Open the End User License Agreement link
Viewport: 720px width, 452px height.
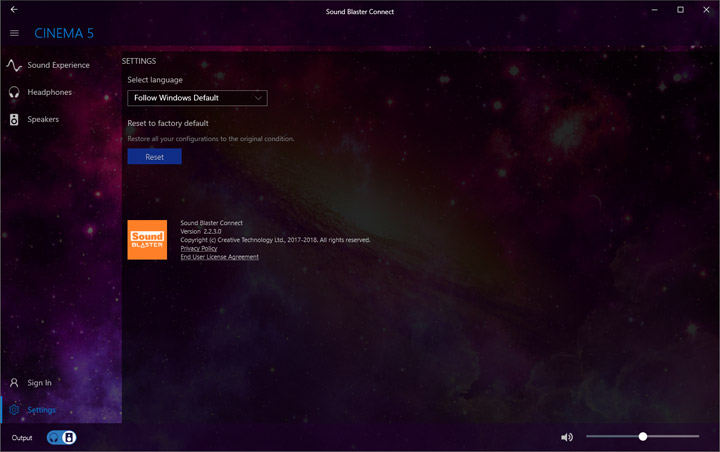point(219,257)
